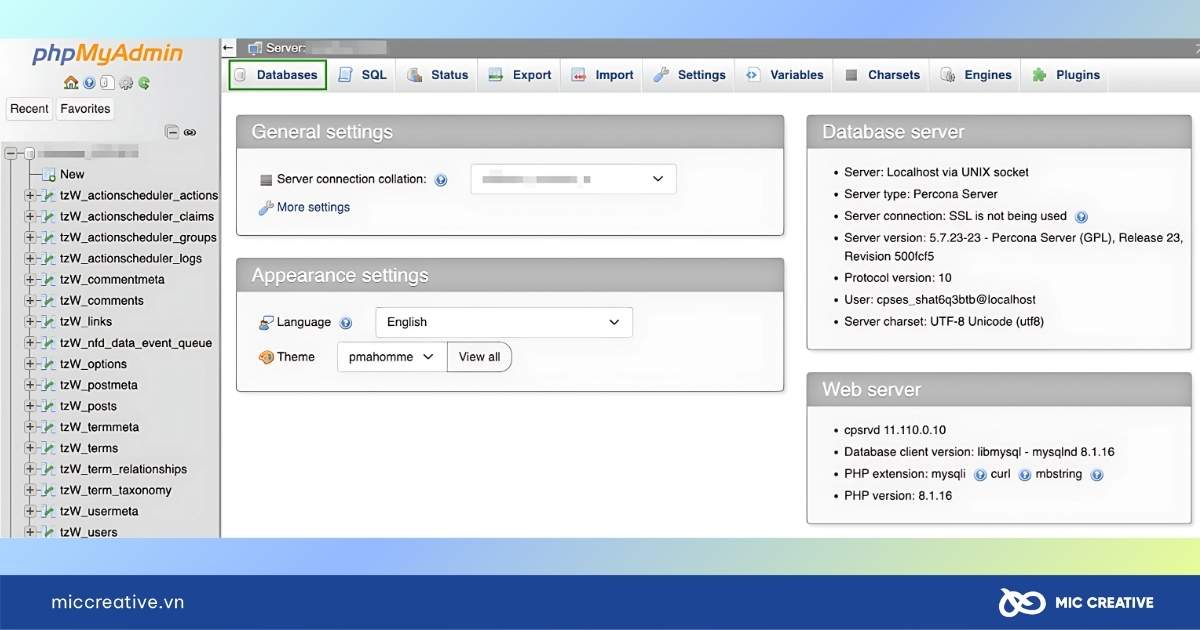The height and width of the screenshot is (630, 1200).
Task: Click the left arrow beside Server breadcrumb
Action: point(229,47)
